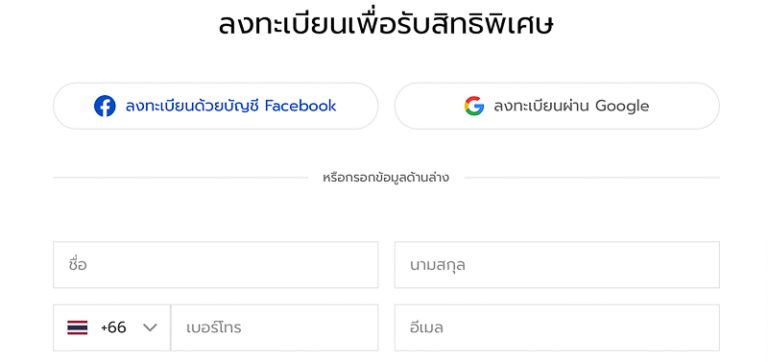Click the ชื่อ placeholder text

coord(77,265)
